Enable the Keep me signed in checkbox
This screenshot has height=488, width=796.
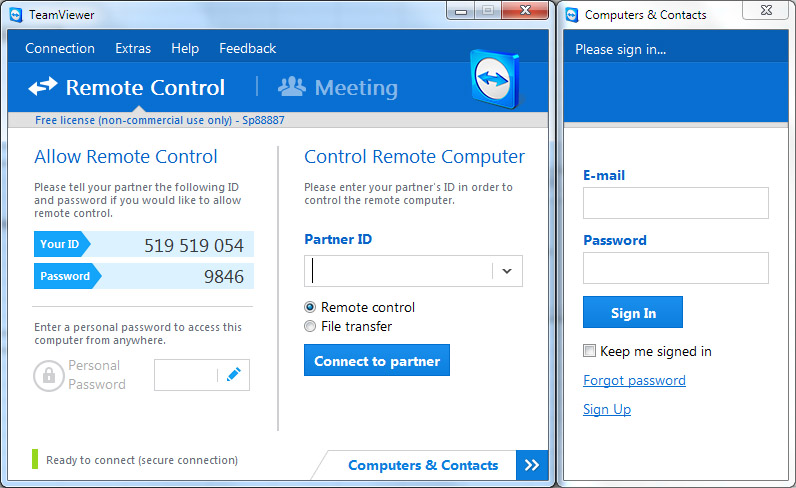click(590, 351)
